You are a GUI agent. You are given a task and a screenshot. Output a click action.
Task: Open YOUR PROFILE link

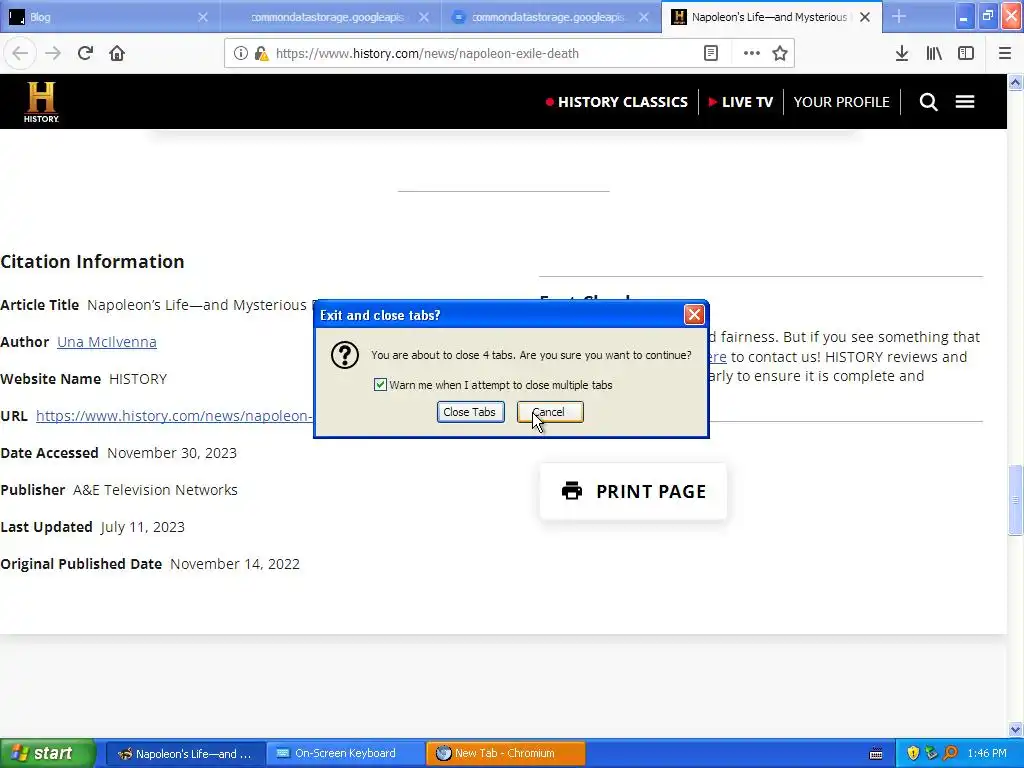[x=841, y=102]
